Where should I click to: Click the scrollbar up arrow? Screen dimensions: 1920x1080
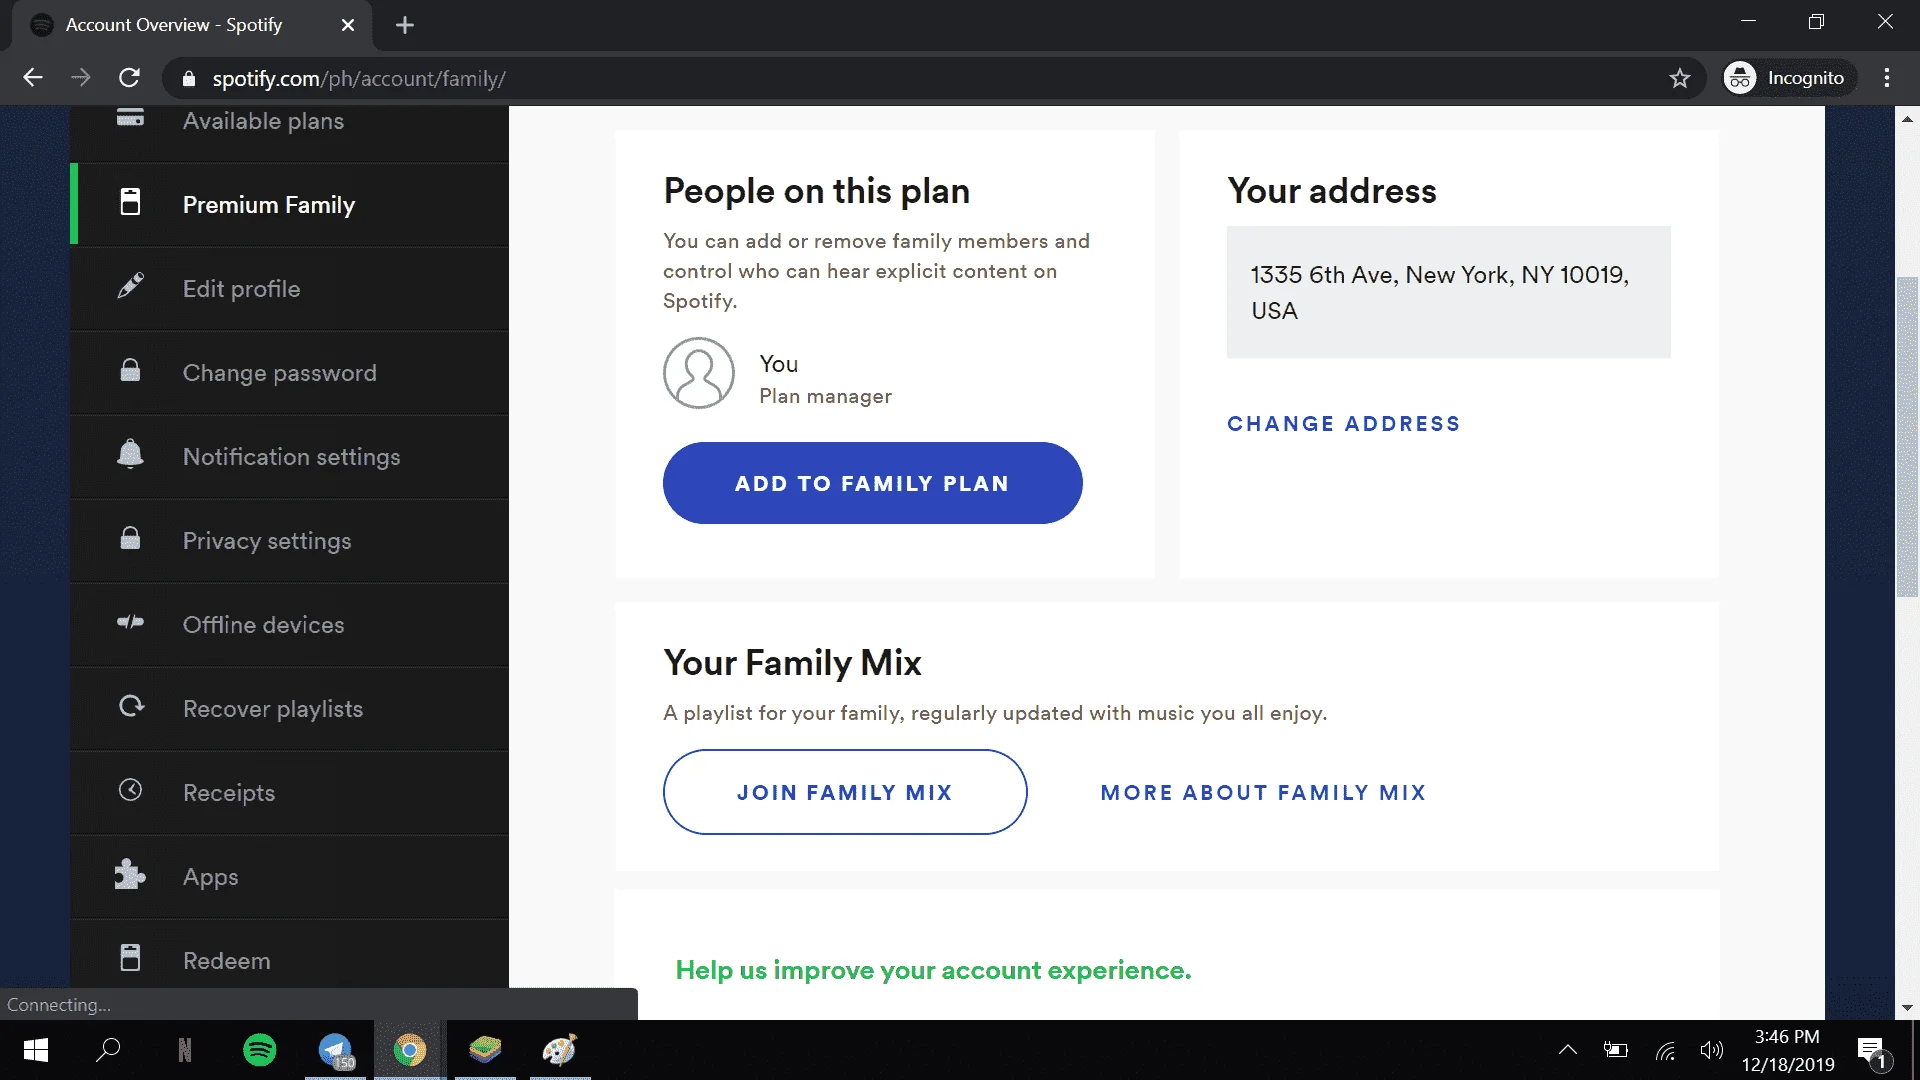[x=1907, y=119]
